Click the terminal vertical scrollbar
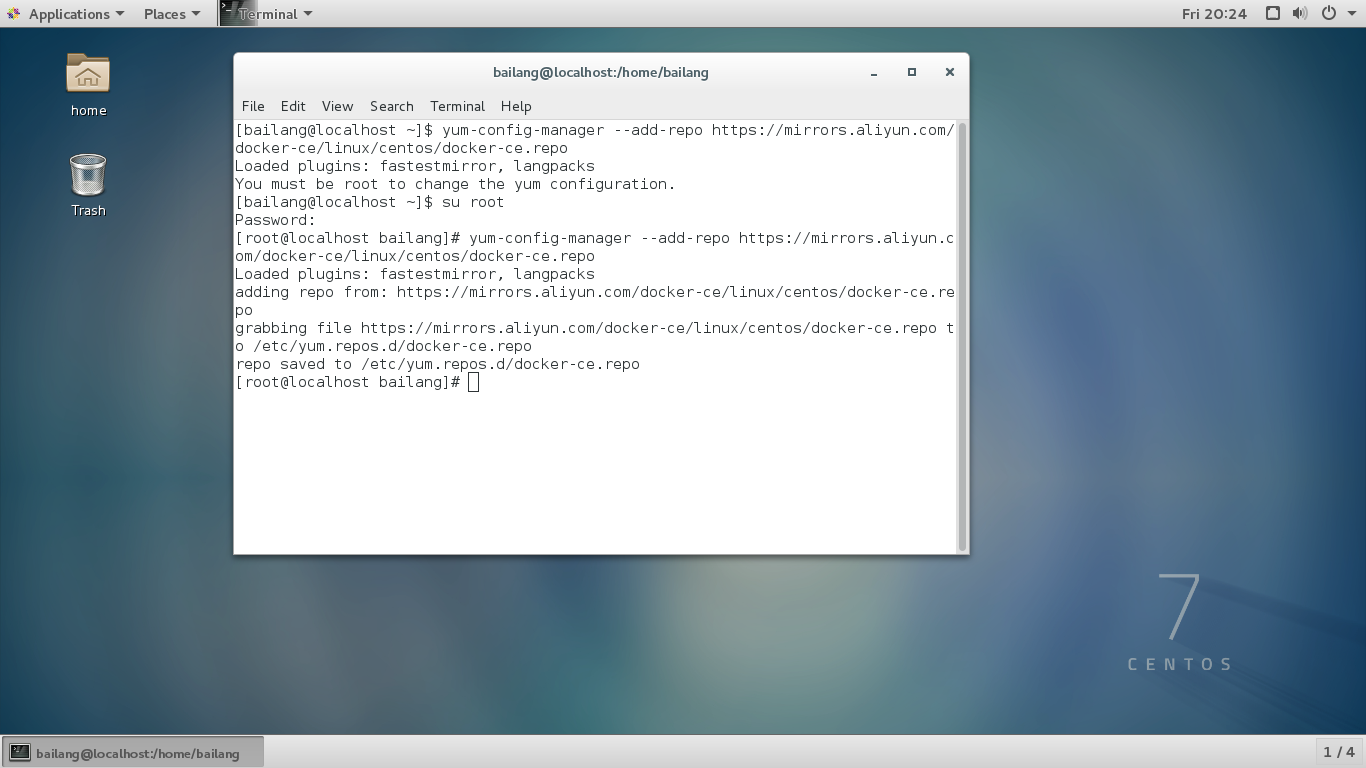The width and height of the screenshot is (1366, 768). (962, 336)
